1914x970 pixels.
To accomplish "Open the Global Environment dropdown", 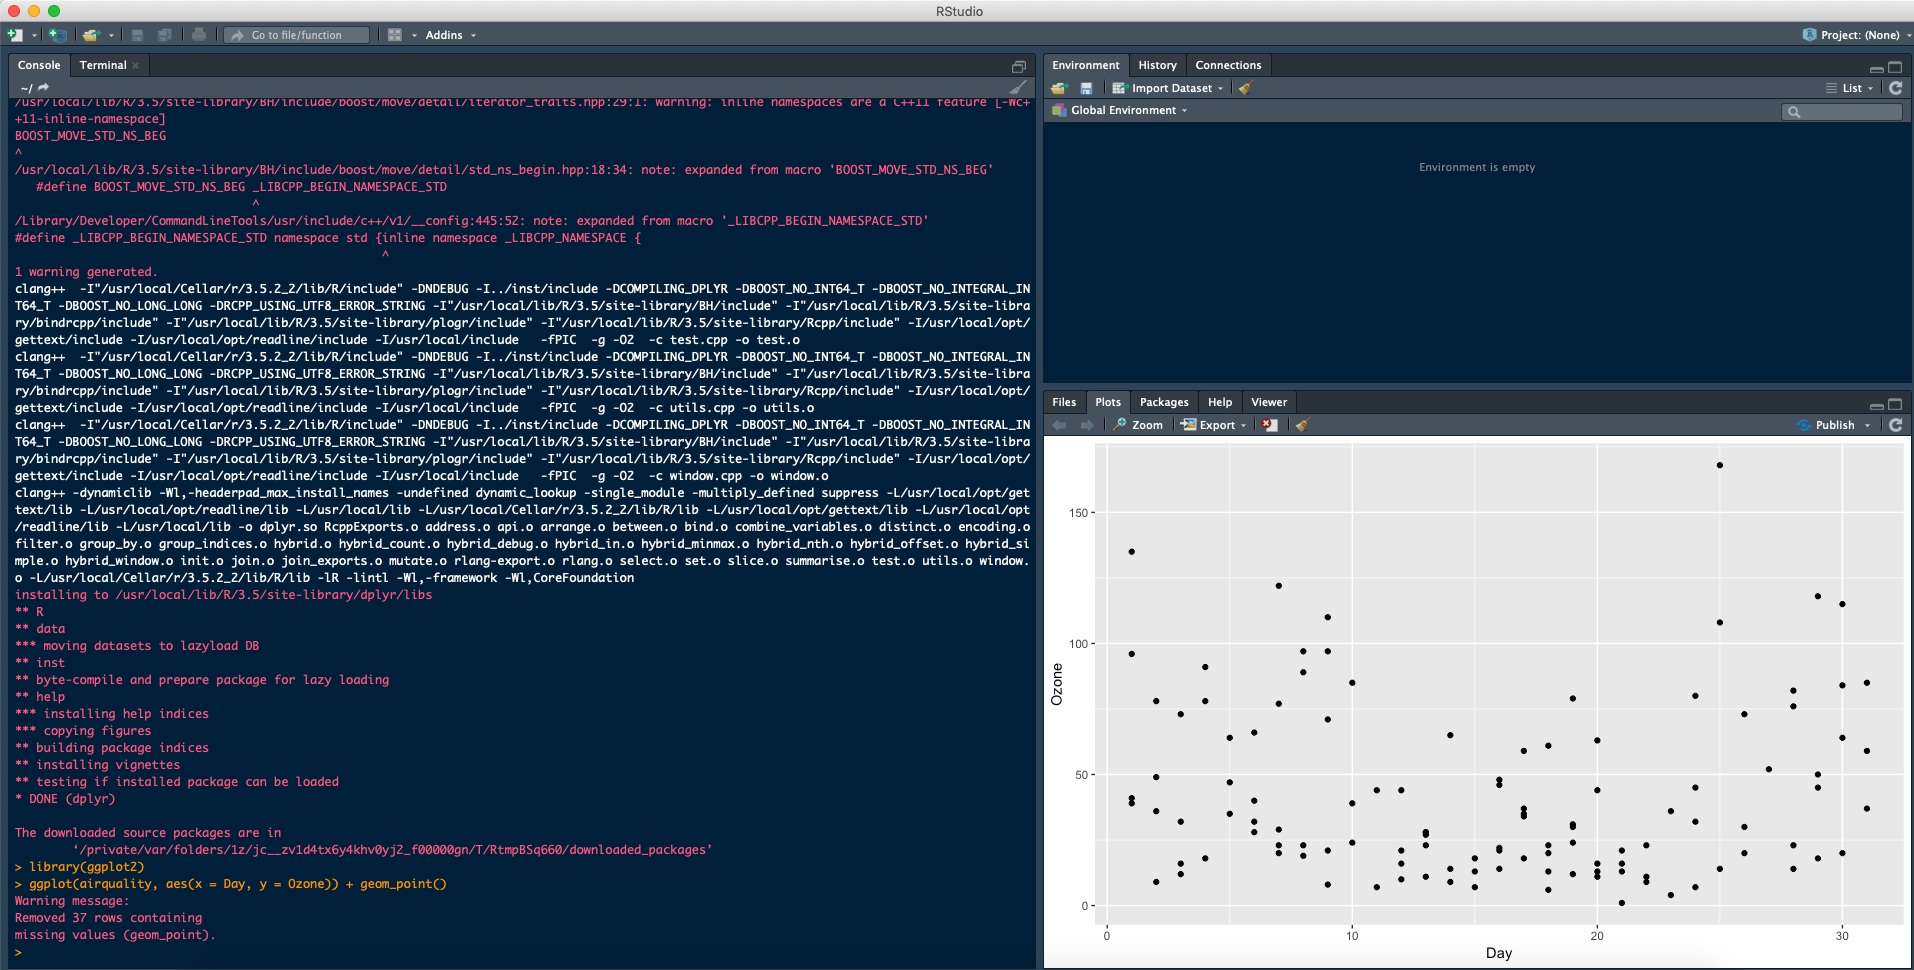I will [1120, 110].
